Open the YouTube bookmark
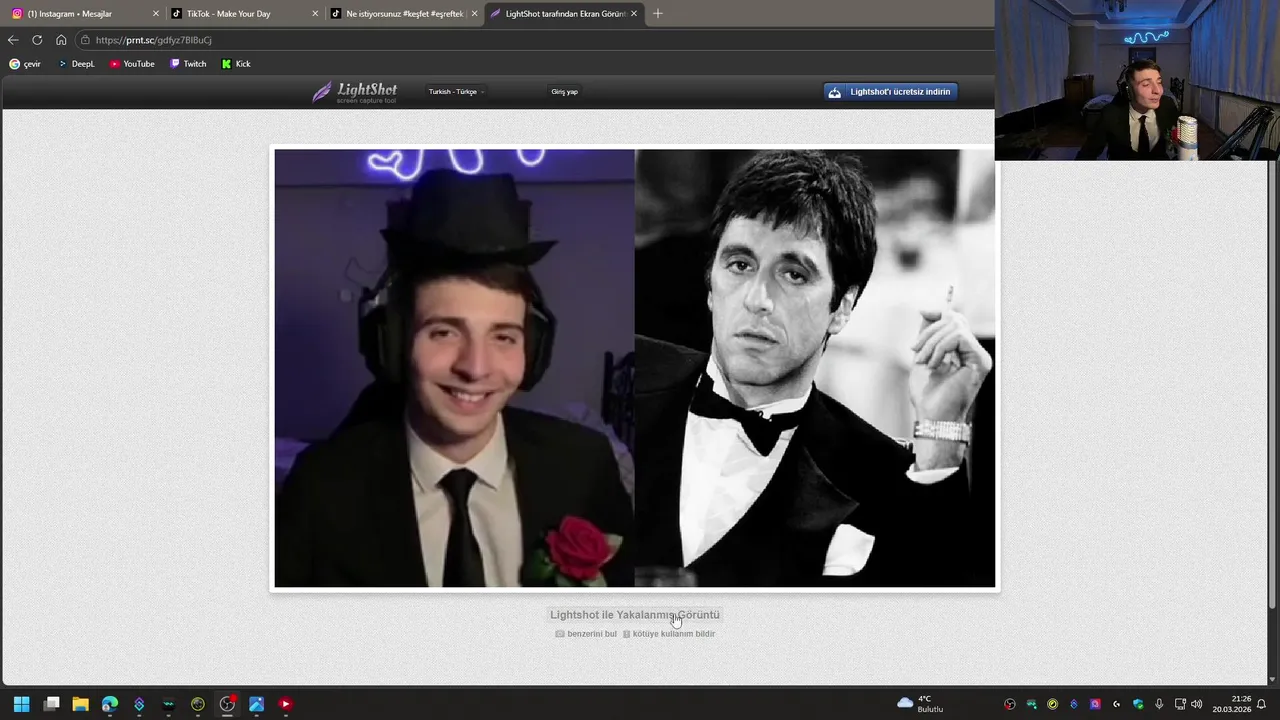1280x720 pixels. (132, 64)
